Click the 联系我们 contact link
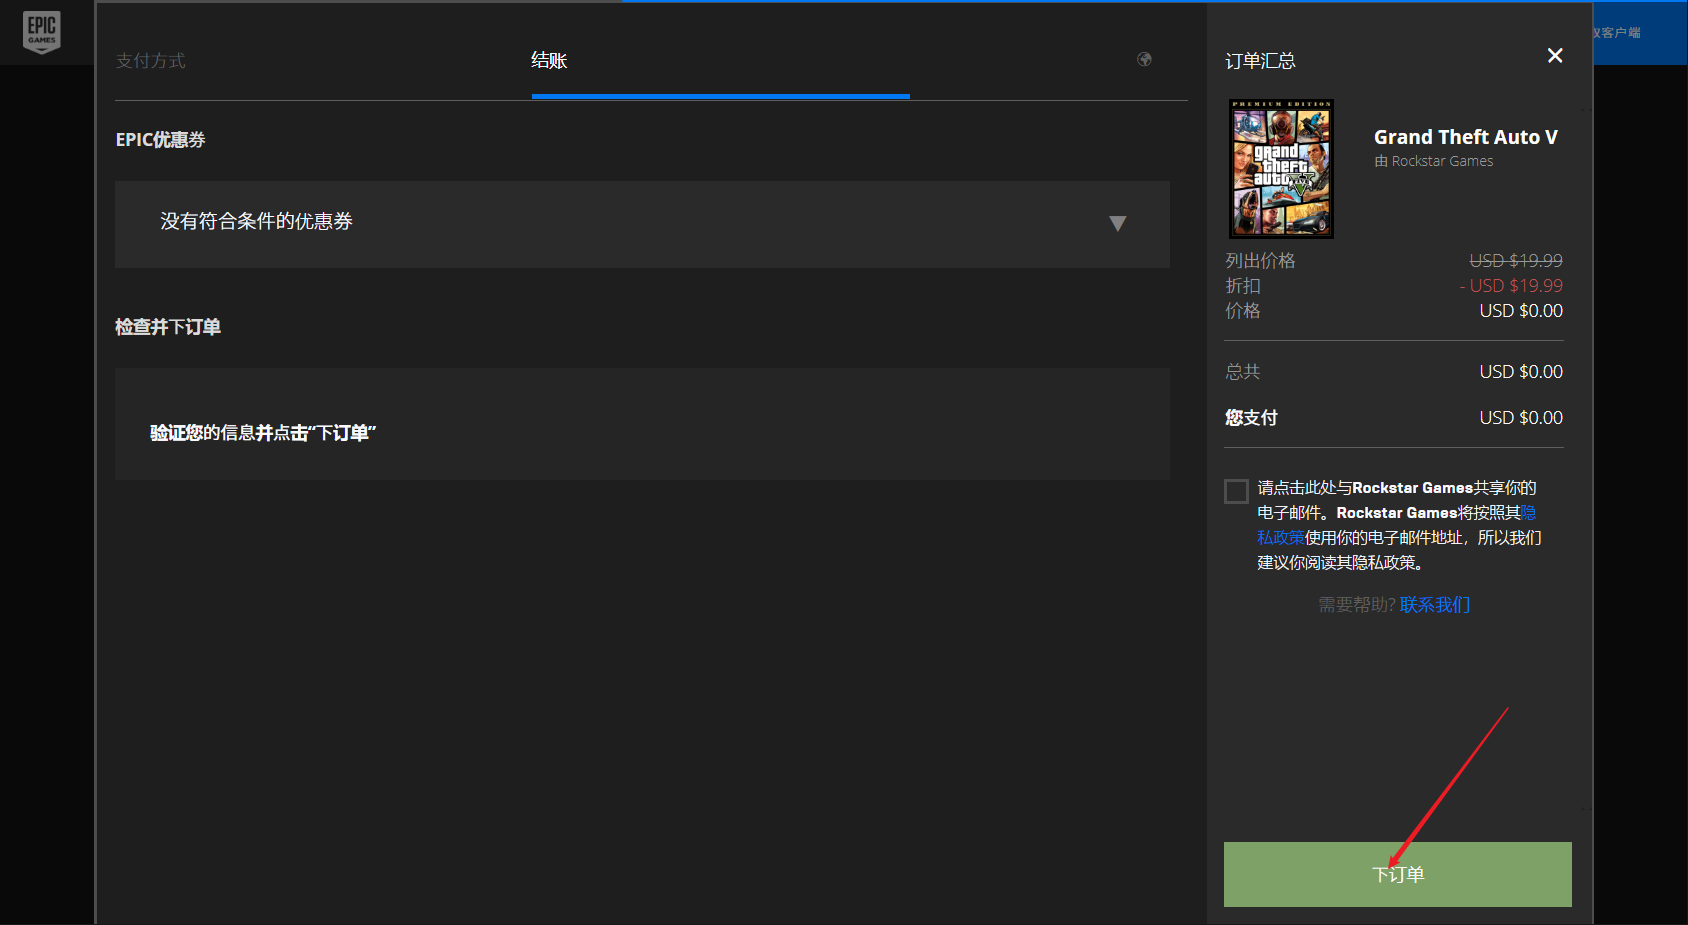Viewport: 1688px width, 925px height. point(1435,605)
